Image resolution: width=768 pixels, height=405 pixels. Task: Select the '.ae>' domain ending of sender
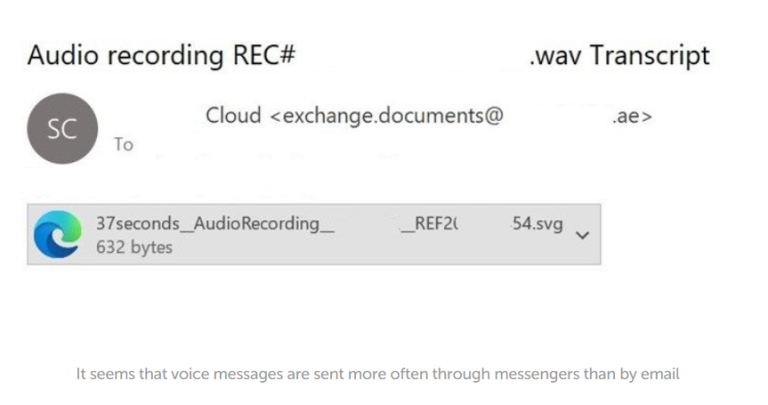click(632, 117)
